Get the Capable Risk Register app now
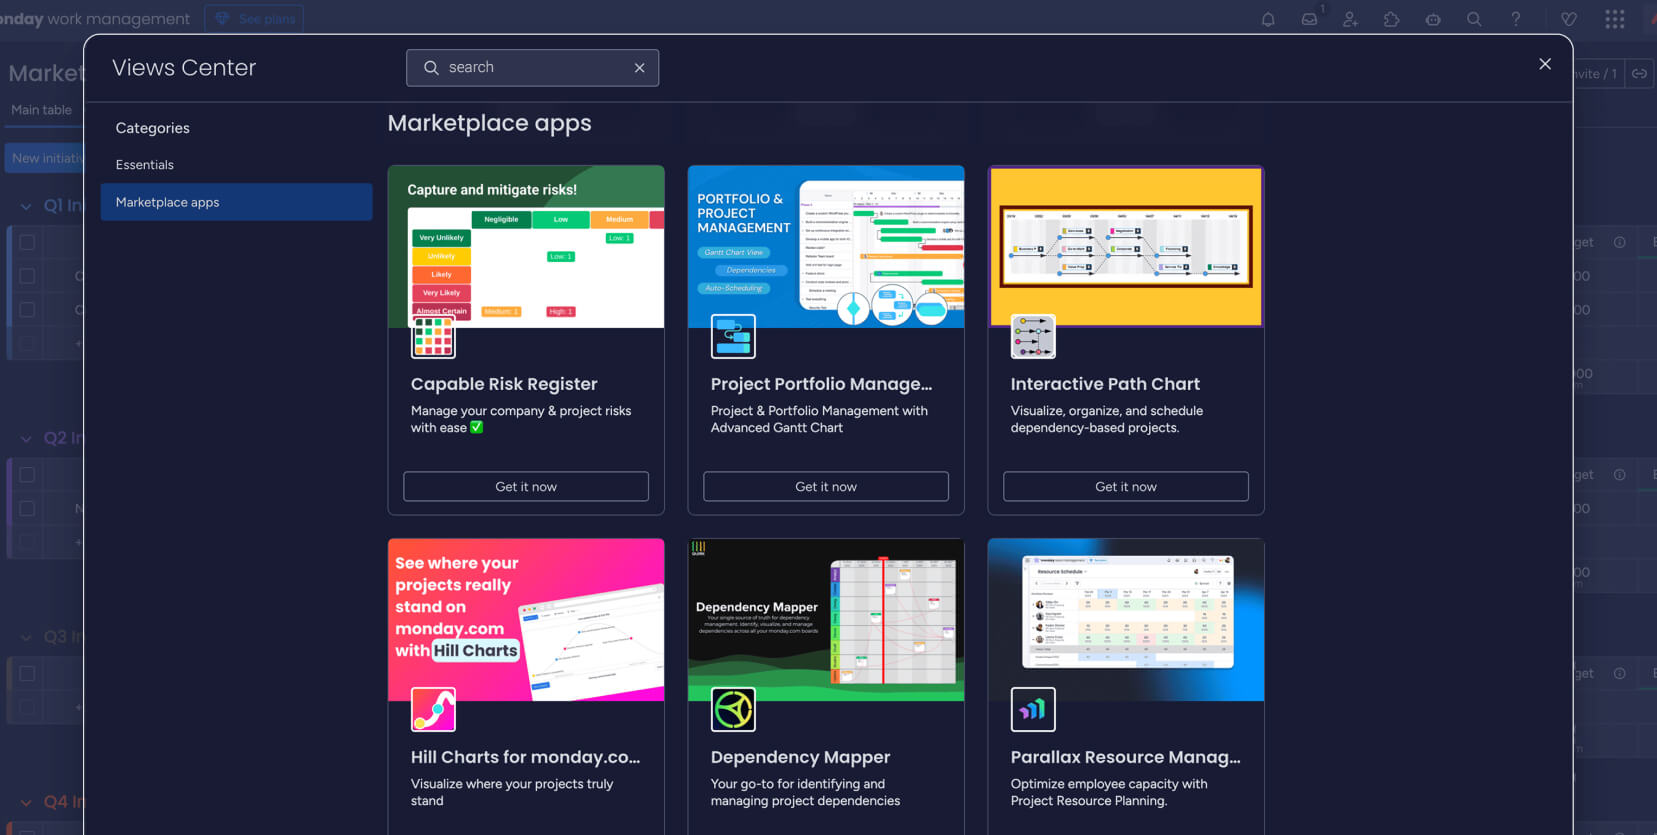This screenshot has width=1657, height=835. tap(526, 486)
